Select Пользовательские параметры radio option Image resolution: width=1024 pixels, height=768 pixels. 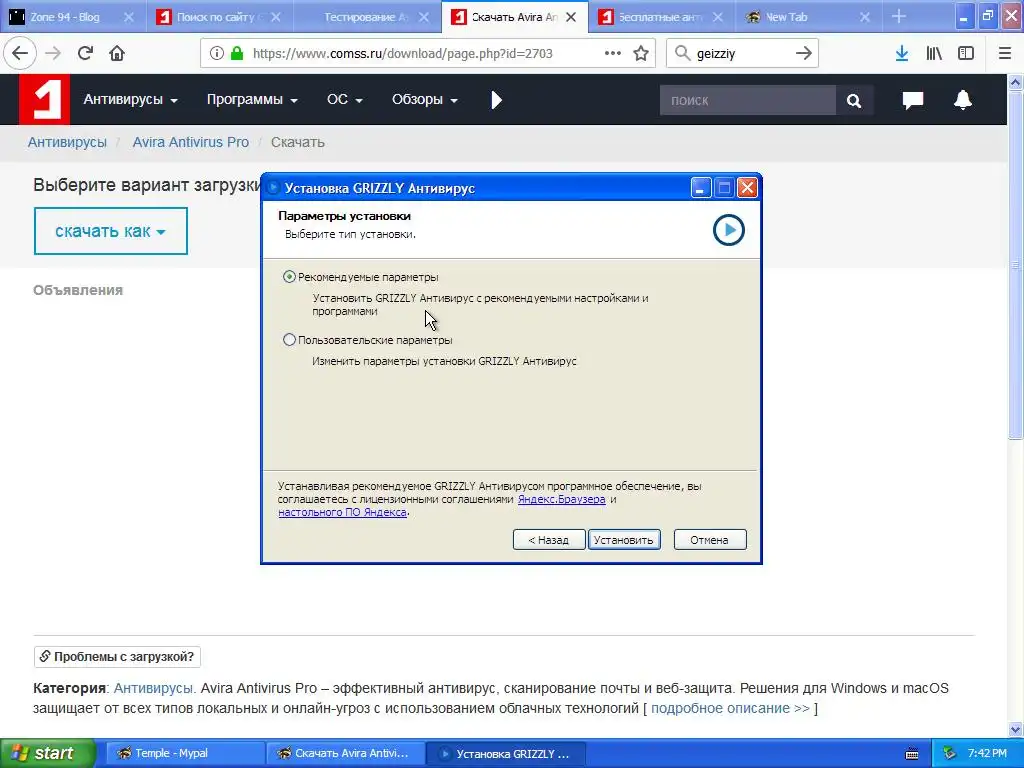(x=289, y=340)
